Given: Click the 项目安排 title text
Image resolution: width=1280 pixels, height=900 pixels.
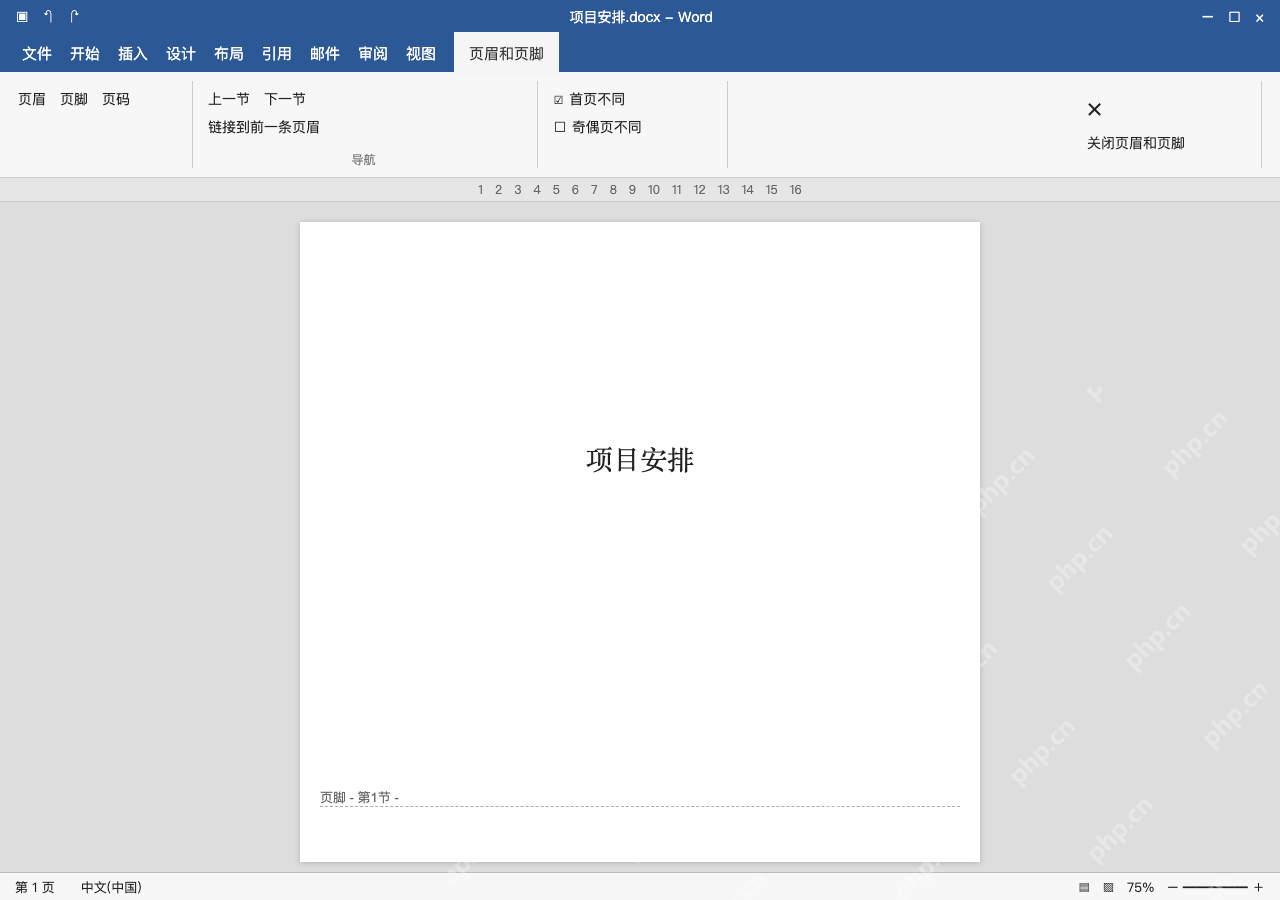Looking at the screenshot, I should coord(640,460).
